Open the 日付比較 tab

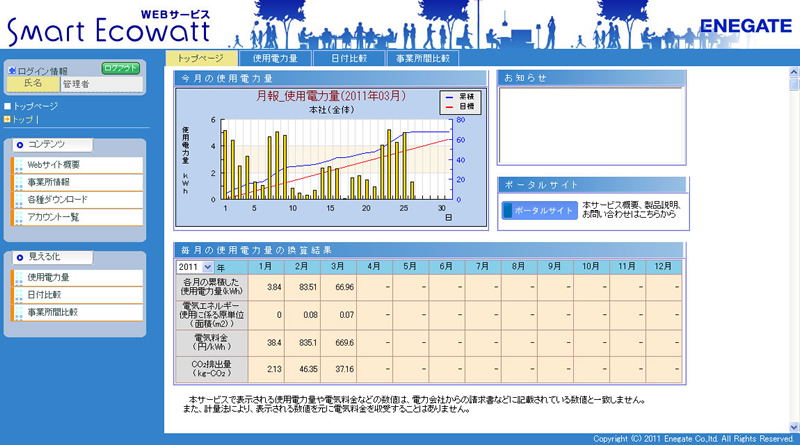click(349, 58)
